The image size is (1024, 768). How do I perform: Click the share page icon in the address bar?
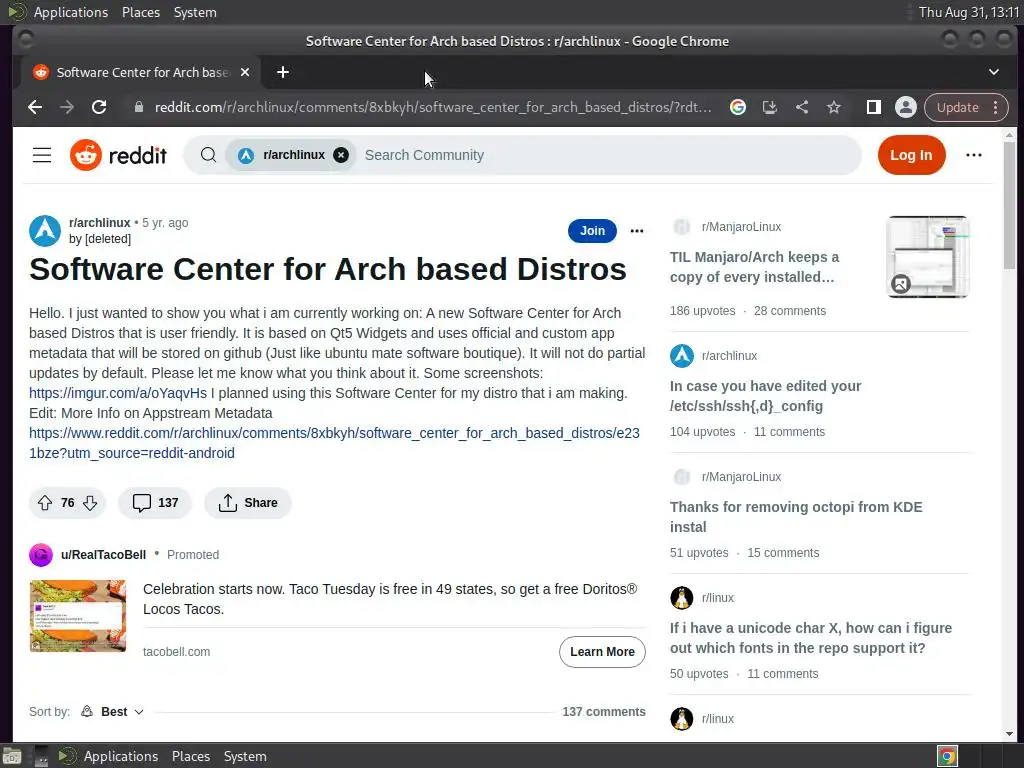click(802, 107)
